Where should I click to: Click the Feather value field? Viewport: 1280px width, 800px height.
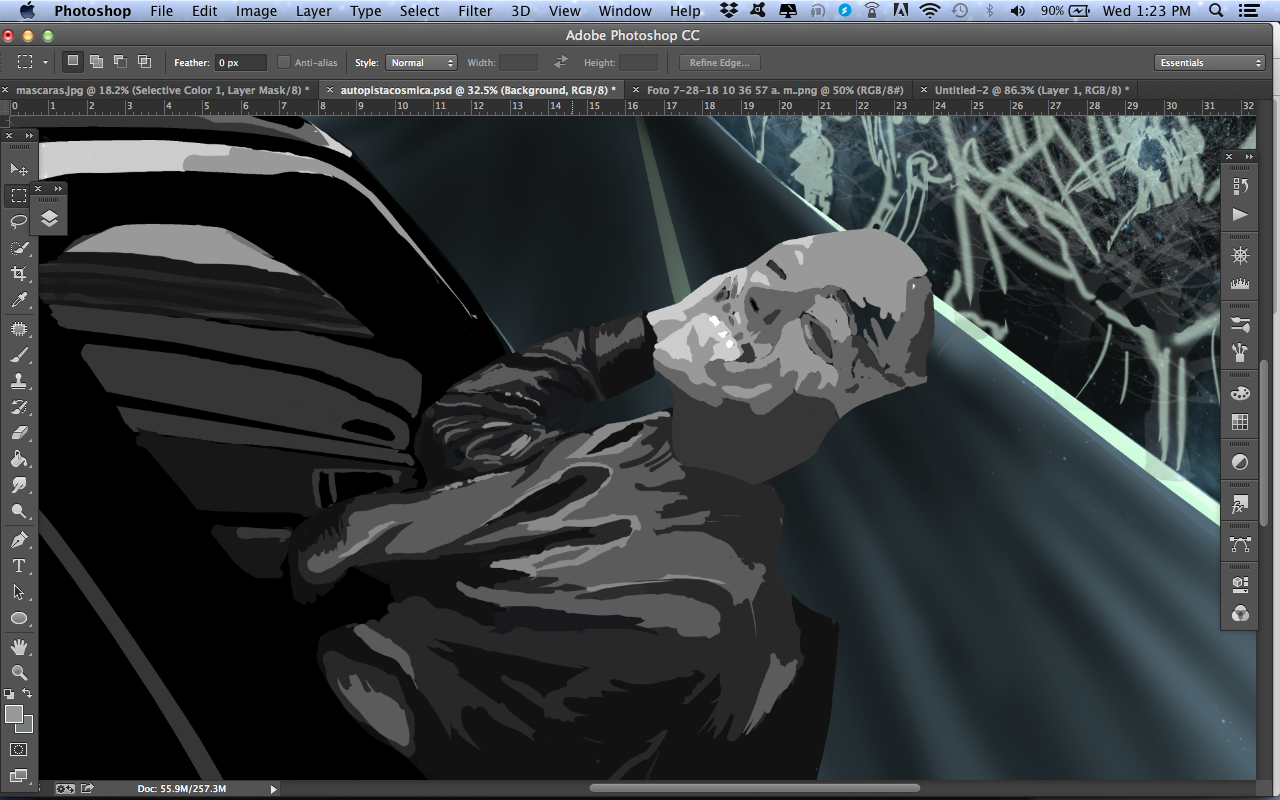tap(240, 62)
